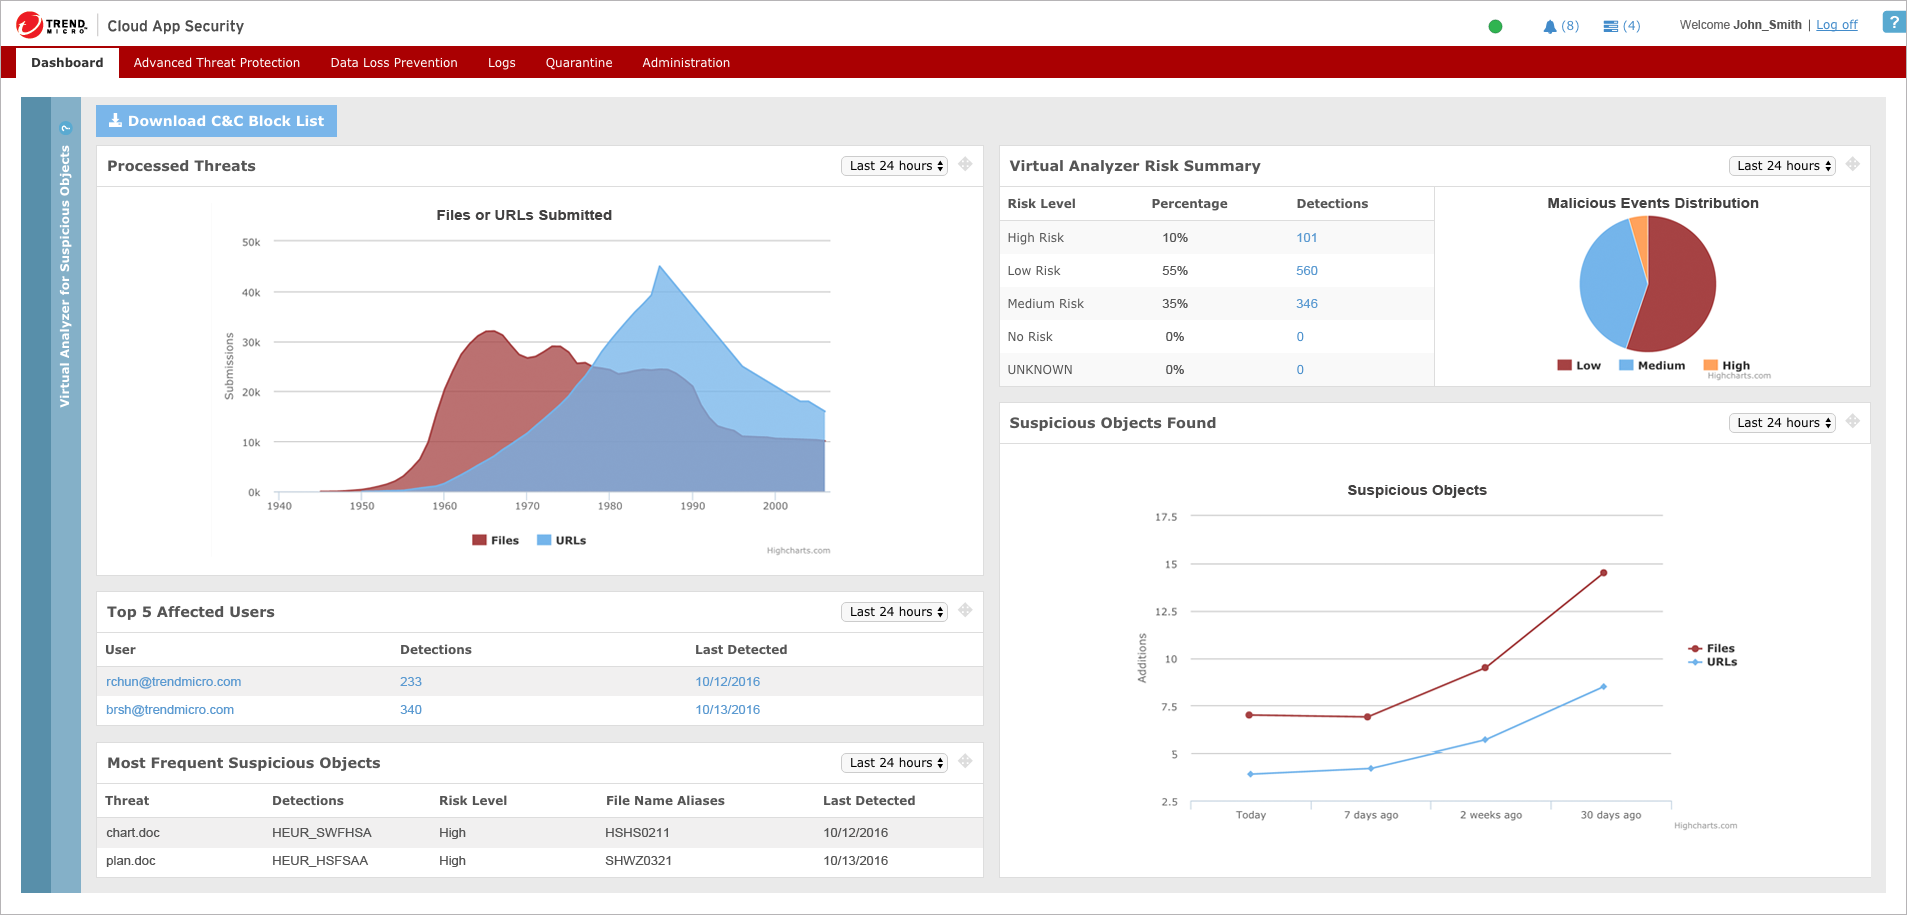The width and height of the screenshot is (1907, 915).
Task: Open the help question mark icon
Action: 1893,22
